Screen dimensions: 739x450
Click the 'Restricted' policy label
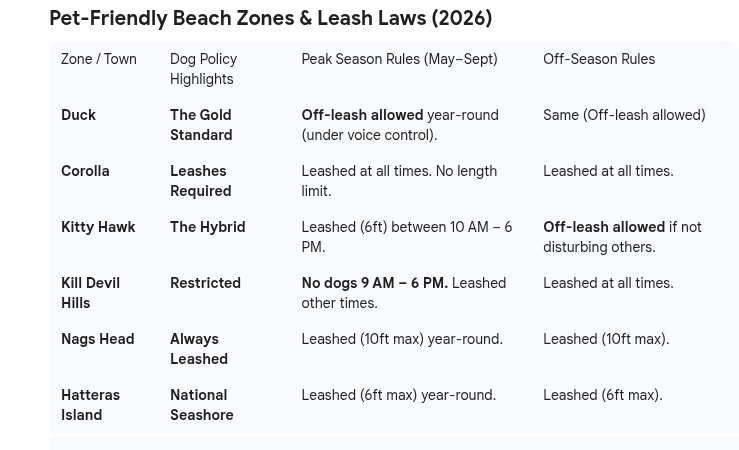tap(205, 283)
